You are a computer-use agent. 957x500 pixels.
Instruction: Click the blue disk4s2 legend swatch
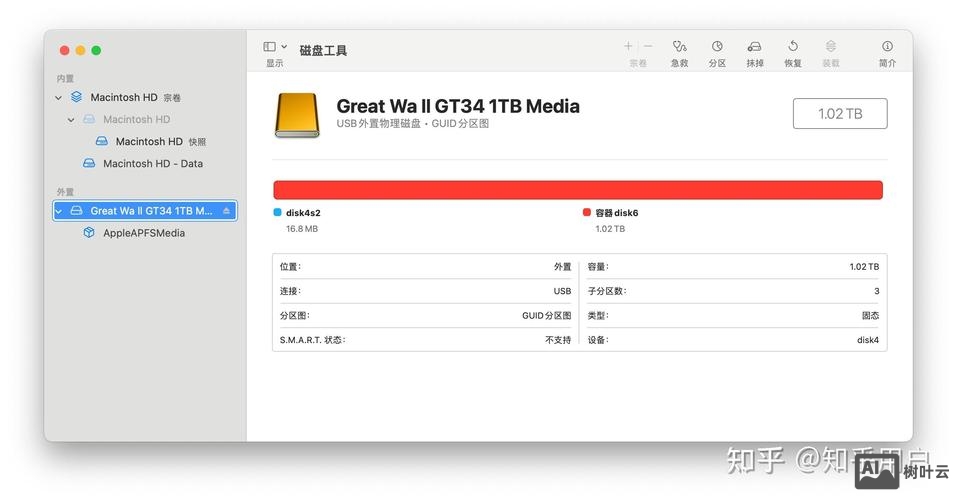click(x=278, y=212)
